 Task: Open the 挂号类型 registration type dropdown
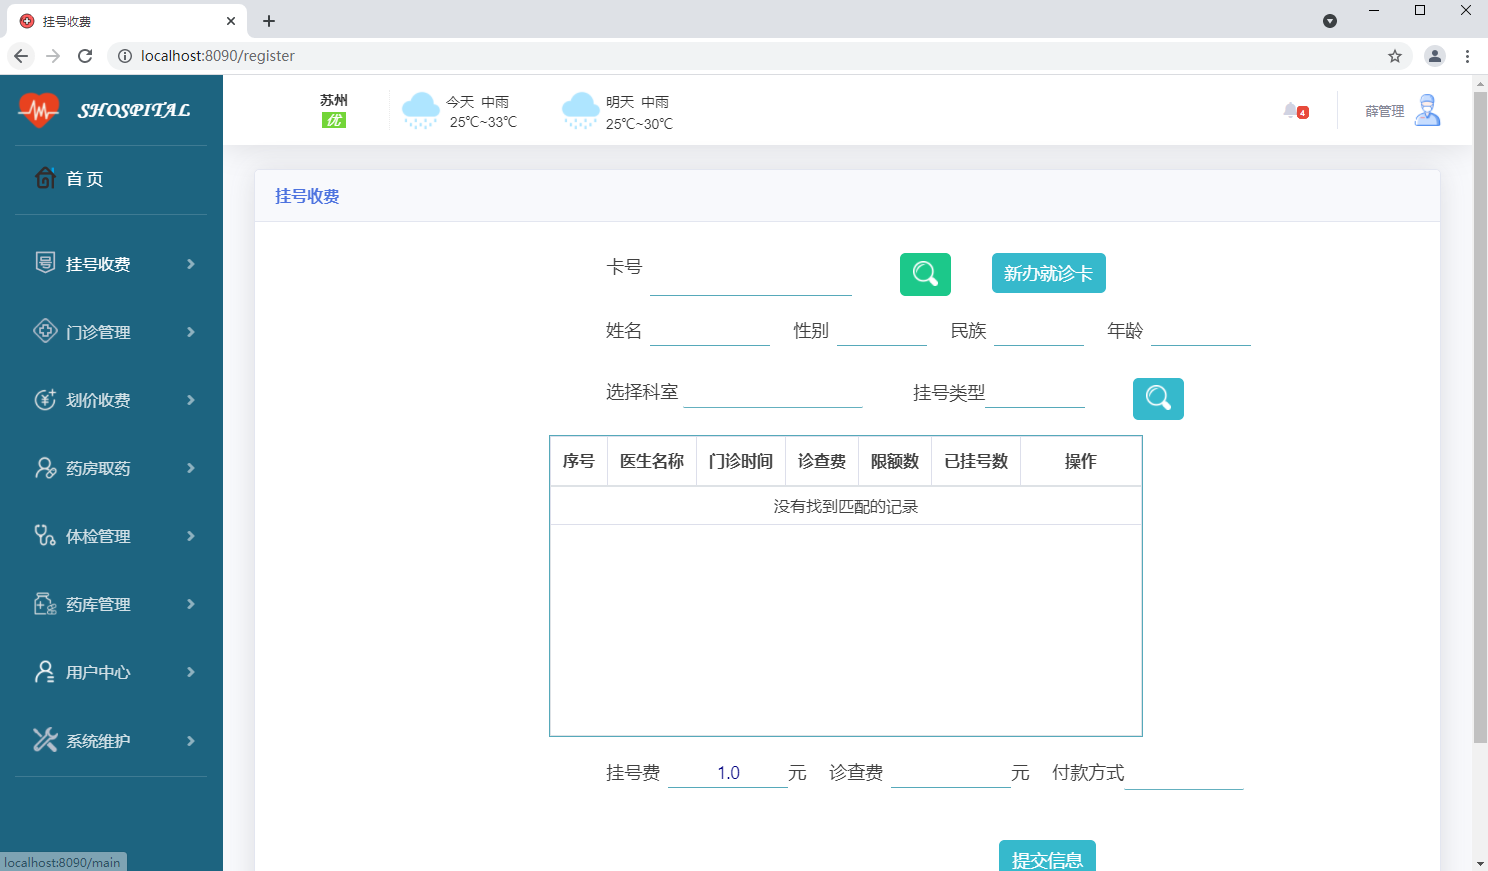pos(1035,392)
